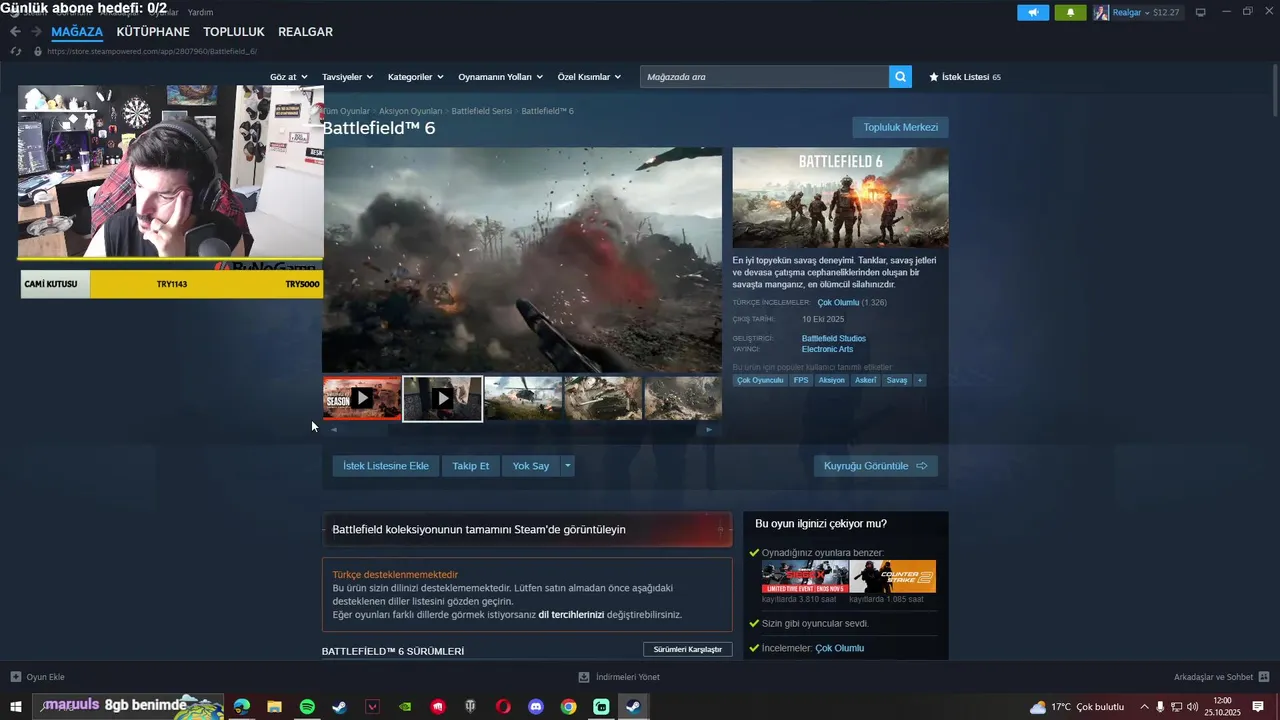The height and width of the screenshot is (720, 1280).
Task: Click the Realgar profile avatar
Action: (x=1101, y=12)
